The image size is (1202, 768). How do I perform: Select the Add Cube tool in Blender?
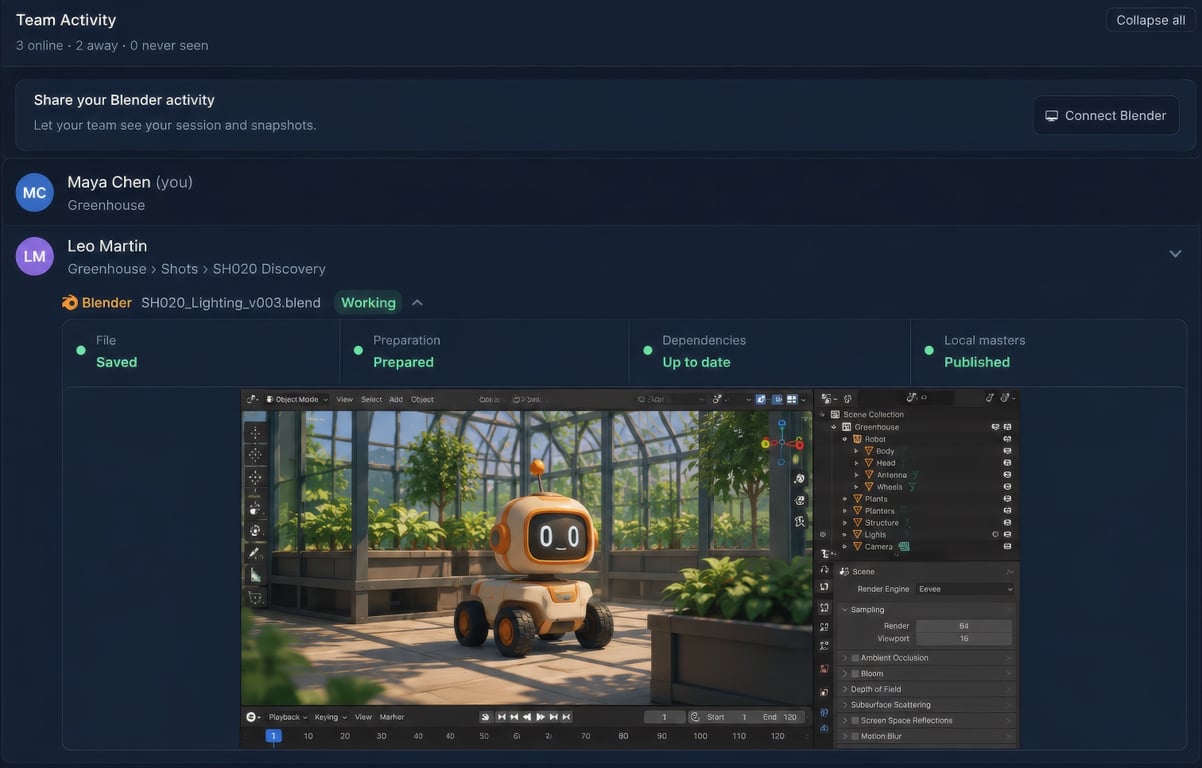255,598
